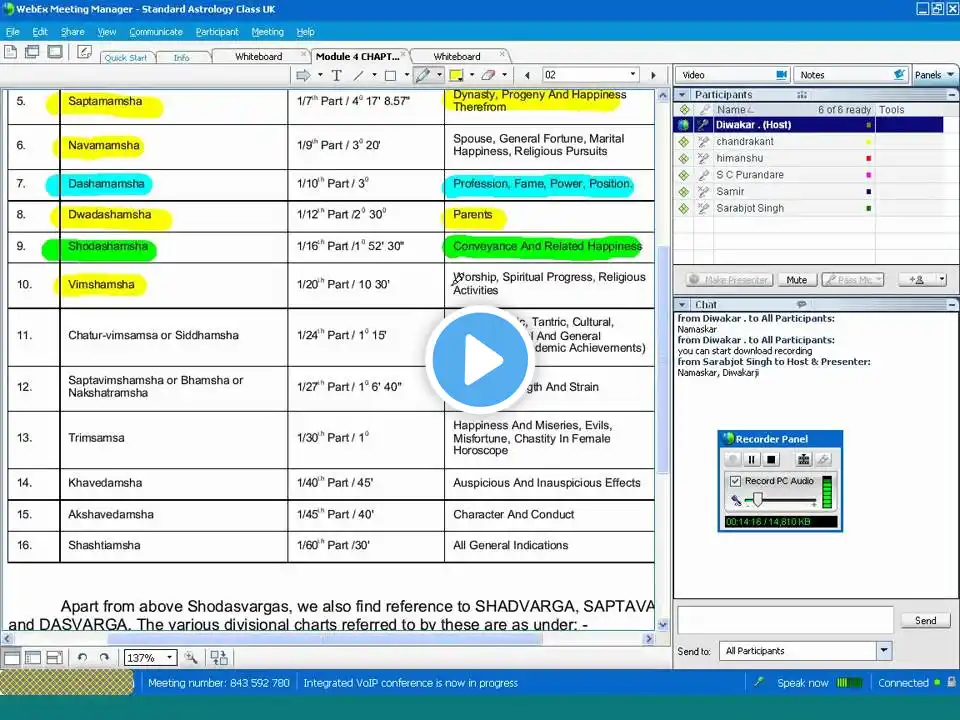
Task: Switch to the first Whiteboard tab
Action: pyautogui.click(x=258, y=56)
